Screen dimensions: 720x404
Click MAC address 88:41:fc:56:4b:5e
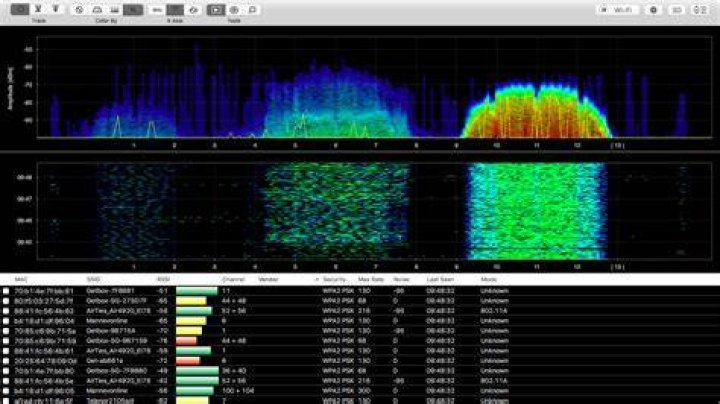pyautogui.click(x=44, y=381)
